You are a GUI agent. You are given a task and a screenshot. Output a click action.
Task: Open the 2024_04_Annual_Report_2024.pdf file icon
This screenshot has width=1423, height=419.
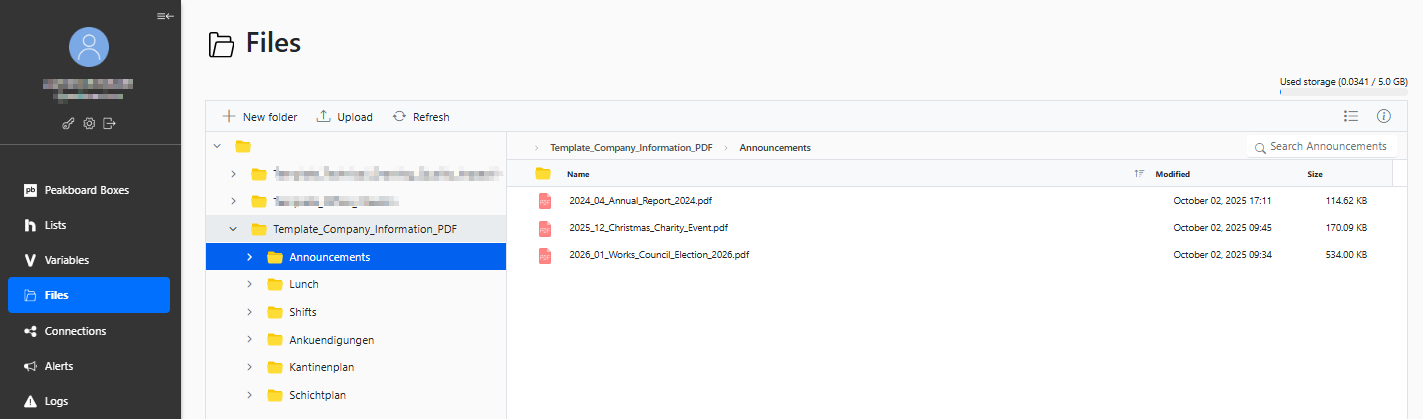coord(545,201)
